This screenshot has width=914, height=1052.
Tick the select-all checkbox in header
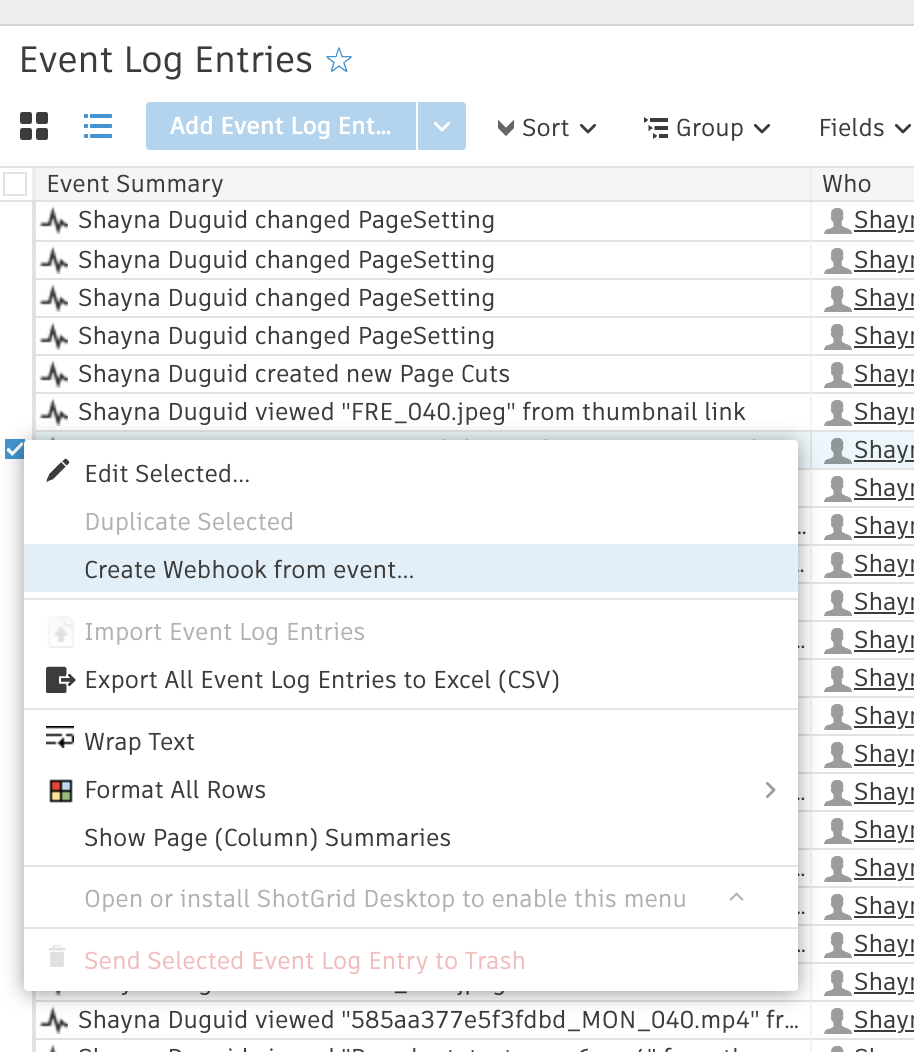[15, 184]
